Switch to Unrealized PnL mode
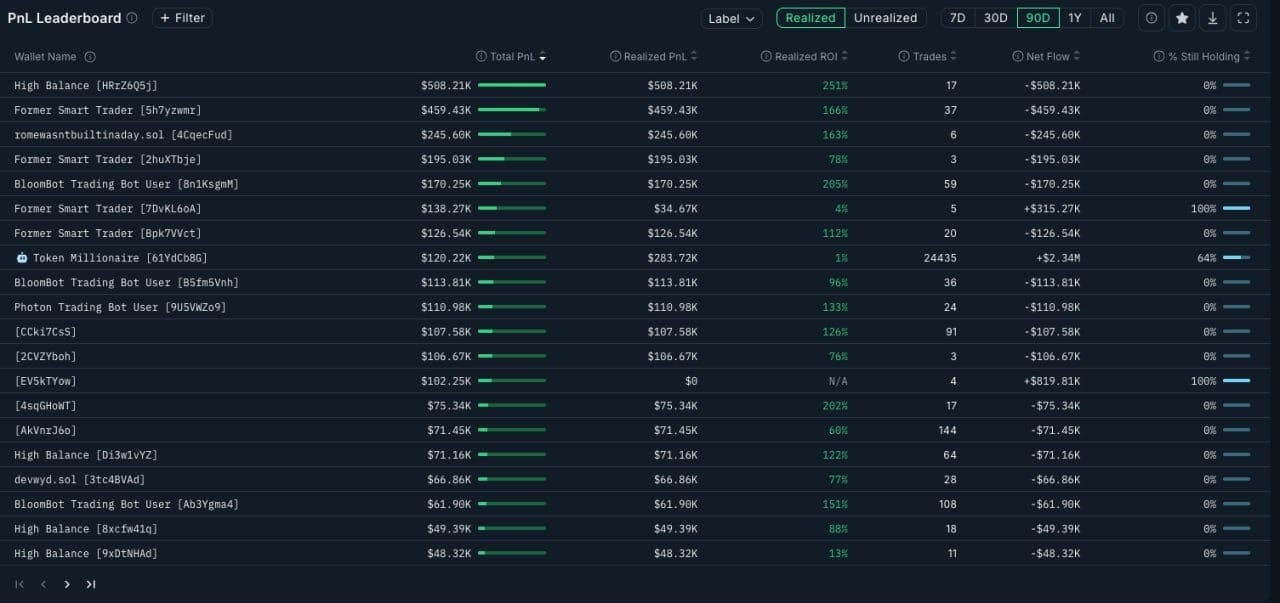The image size is (1280, 603). 885,18
